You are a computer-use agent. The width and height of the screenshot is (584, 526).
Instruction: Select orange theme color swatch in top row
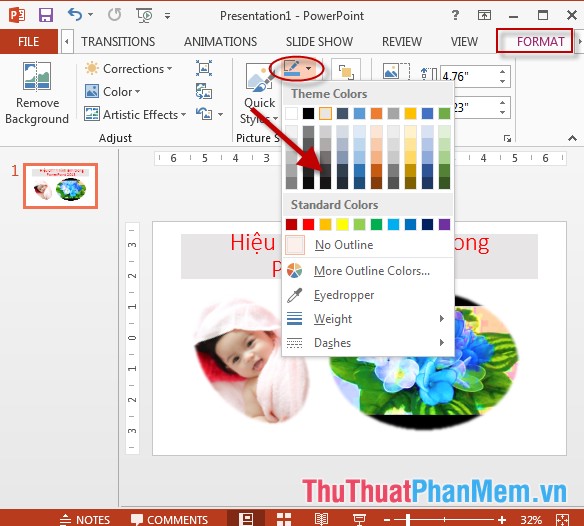376,114
